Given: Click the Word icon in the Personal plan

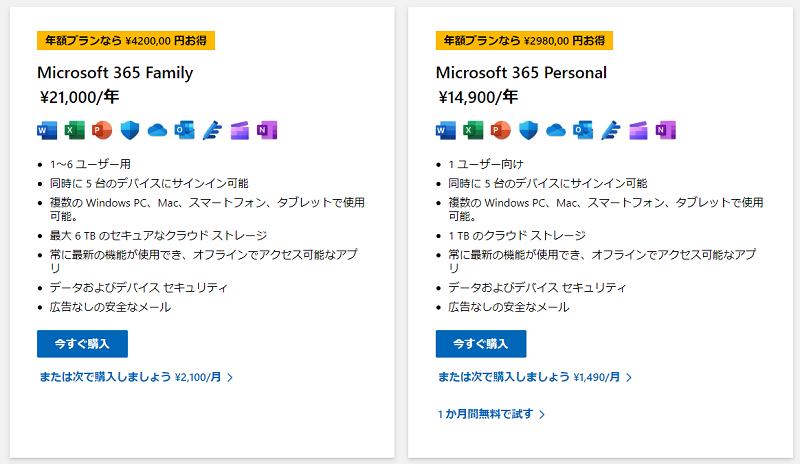Looking at the screenshot, I should 446,130.
